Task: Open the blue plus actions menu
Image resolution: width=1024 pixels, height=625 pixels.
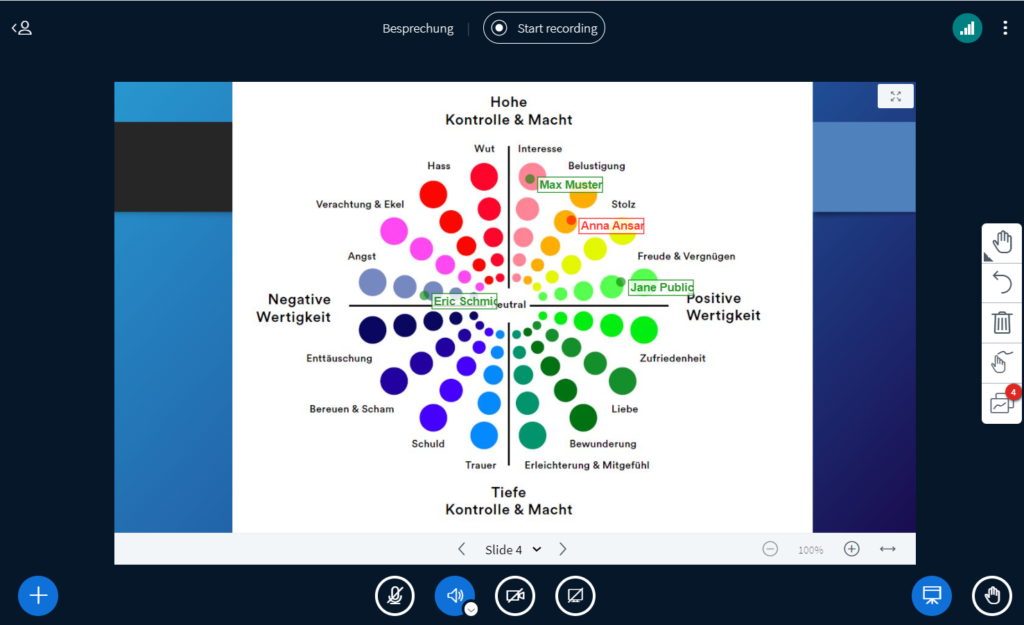Action: (x=38, y=596)
